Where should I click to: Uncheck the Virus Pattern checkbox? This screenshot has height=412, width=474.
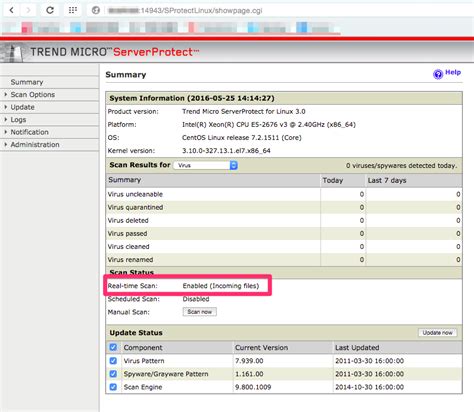[113, 361]
